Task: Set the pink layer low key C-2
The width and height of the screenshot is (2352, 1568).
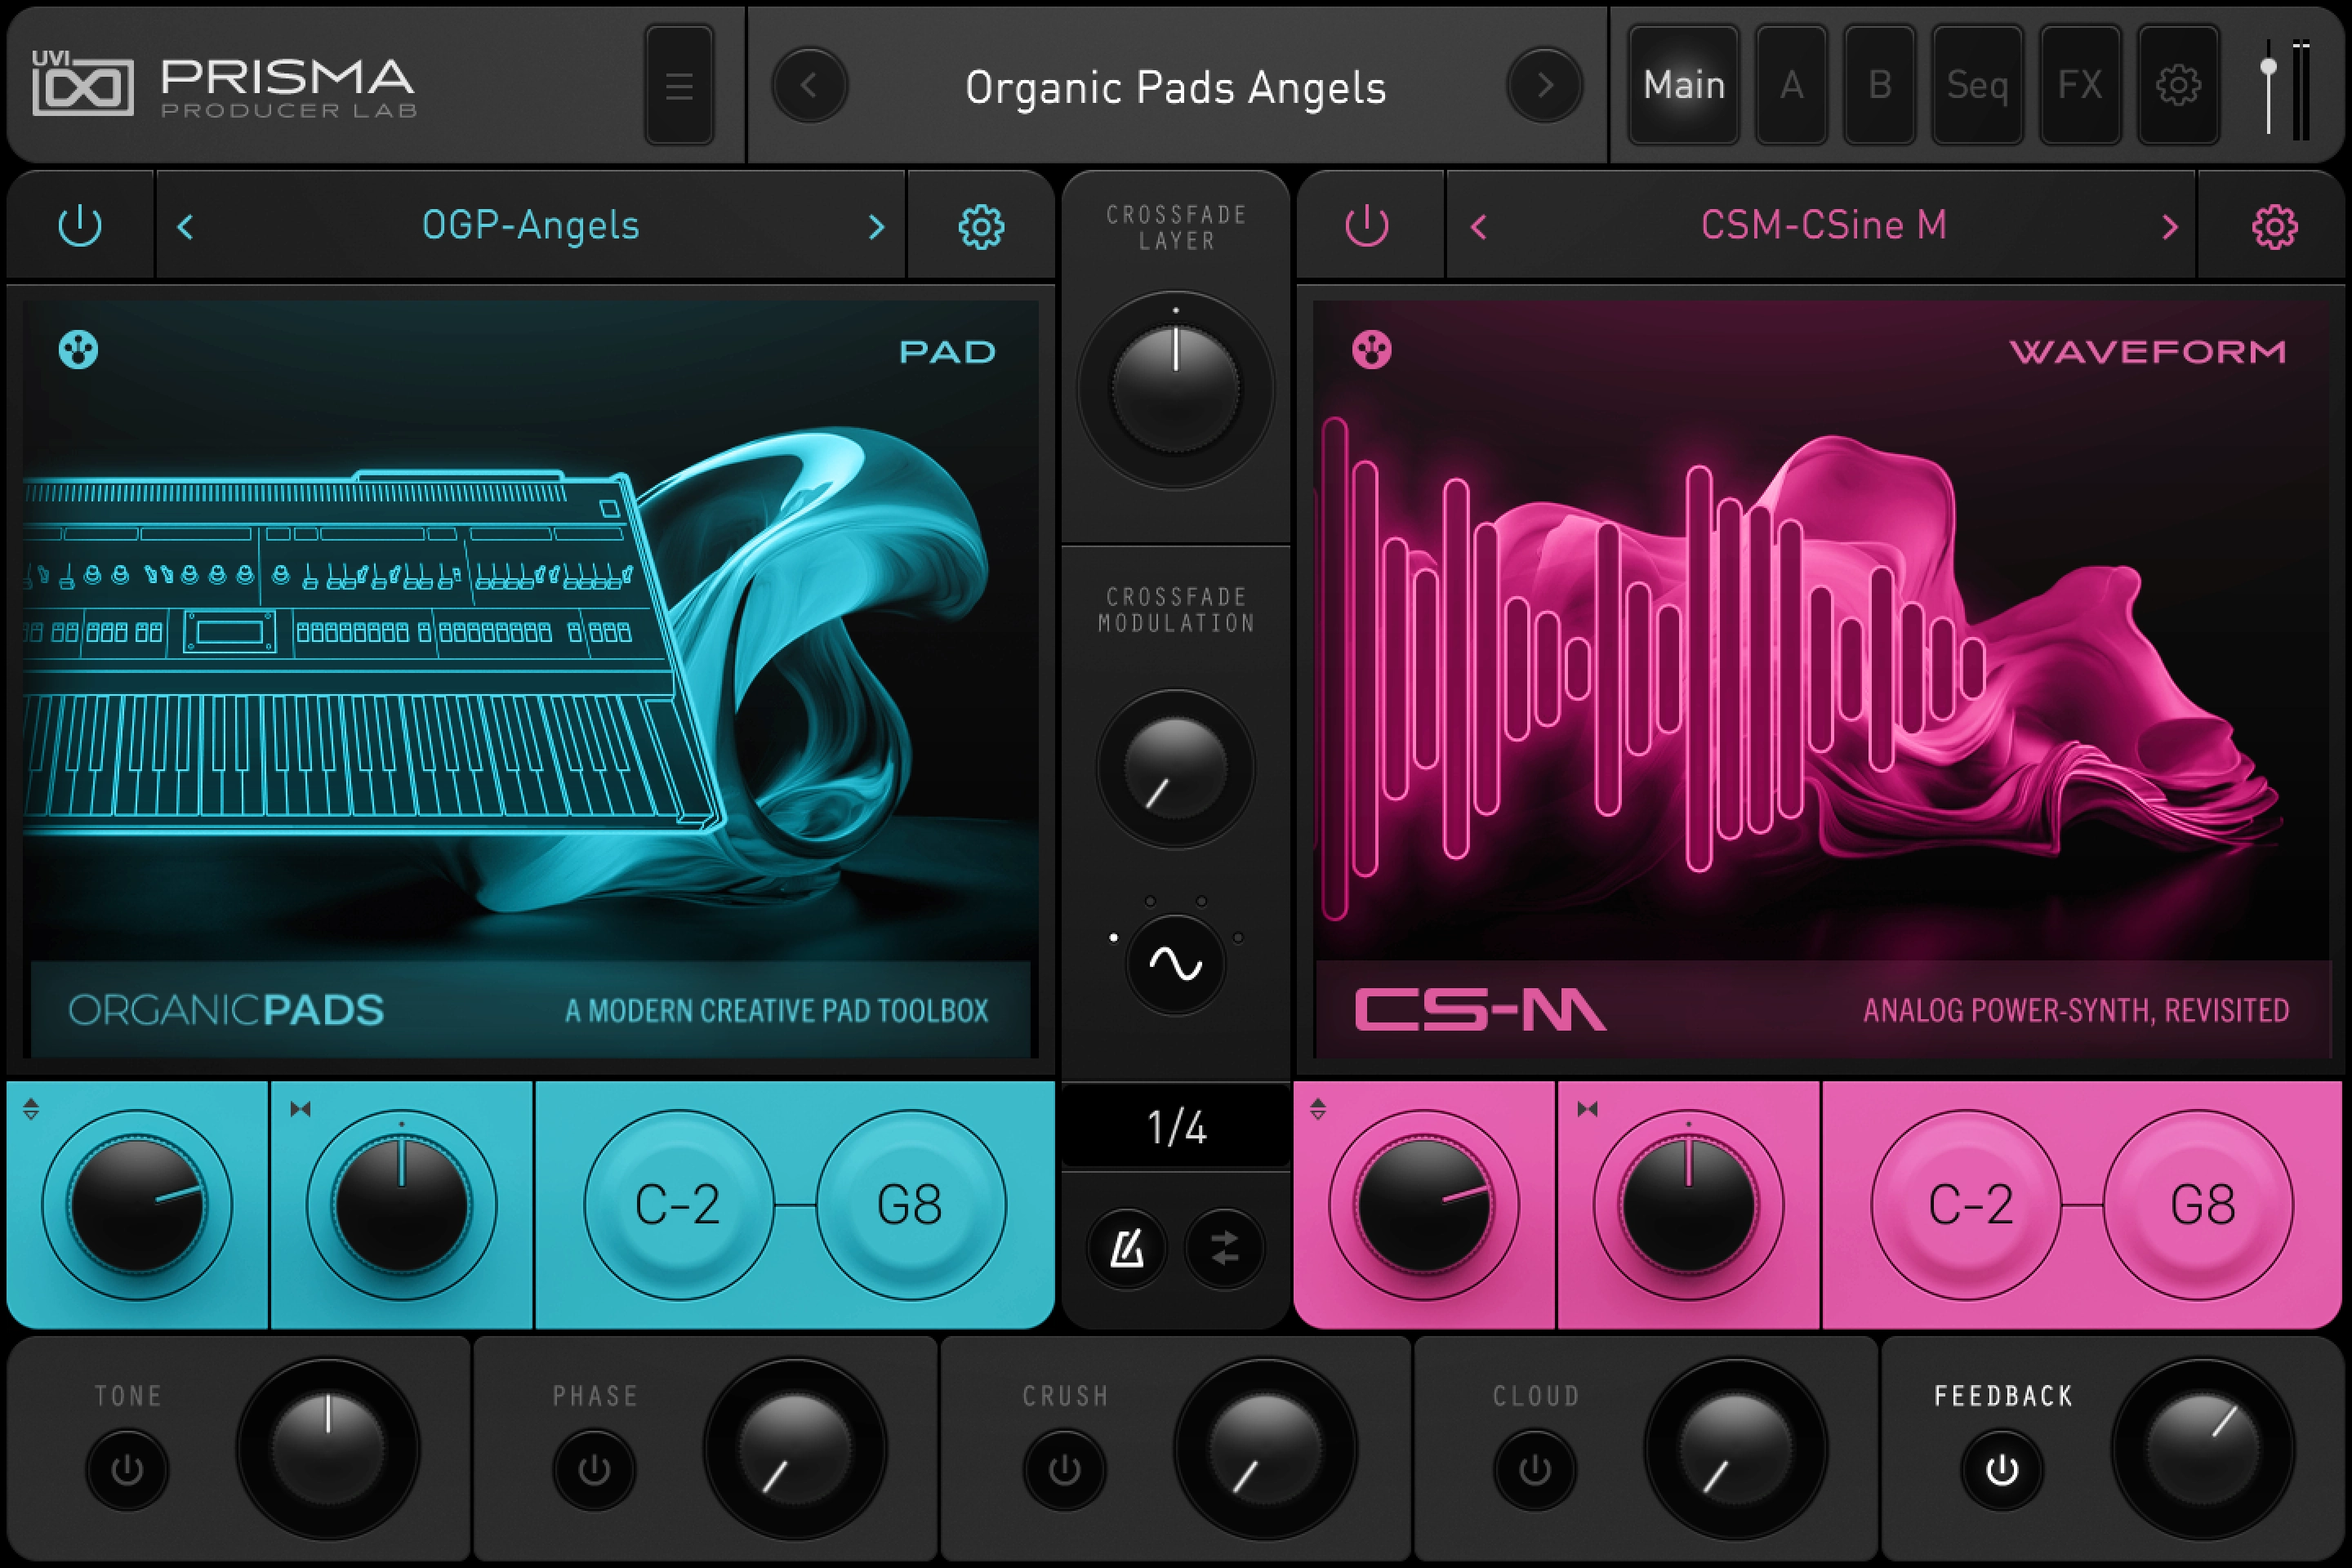Action: click(x=1966, y=1205)
